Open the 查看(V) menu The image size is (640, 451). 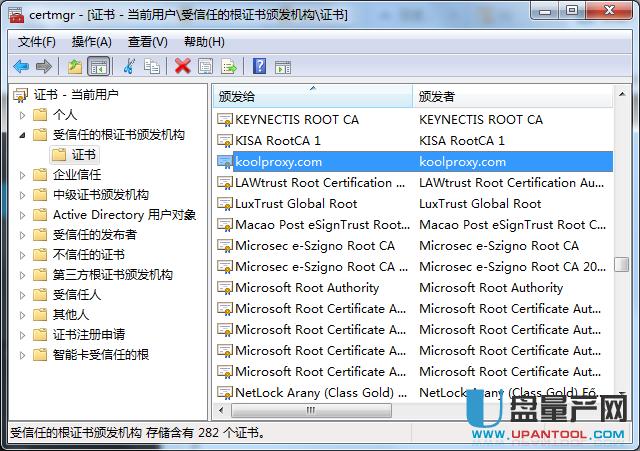pyautogui.click(x=148, y=42)
